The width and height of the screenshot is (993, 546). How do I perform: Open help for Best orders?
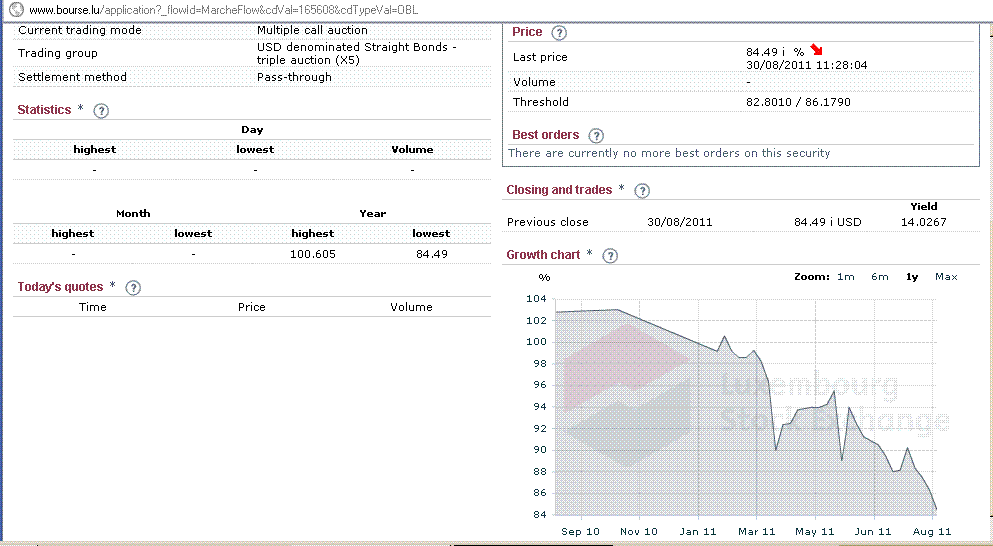coord(597,136)
